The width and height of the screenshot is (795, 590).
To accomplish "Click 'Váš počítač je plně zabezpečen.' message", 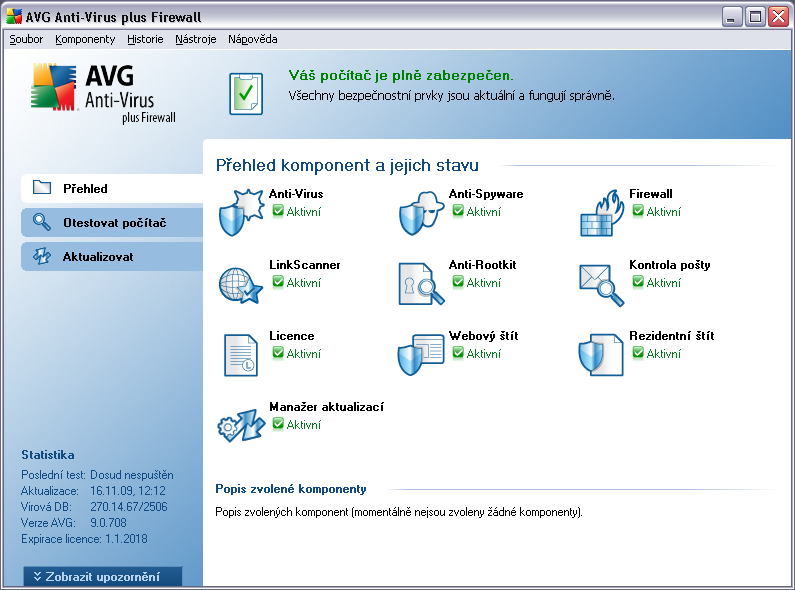I will 401,76.
